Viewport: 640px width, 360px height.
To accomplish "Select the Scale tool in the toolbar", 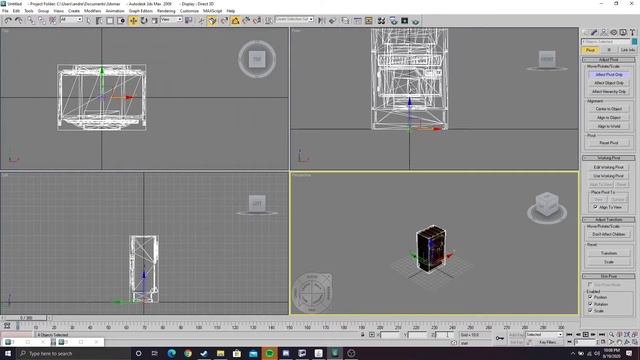I will [154, 20].
